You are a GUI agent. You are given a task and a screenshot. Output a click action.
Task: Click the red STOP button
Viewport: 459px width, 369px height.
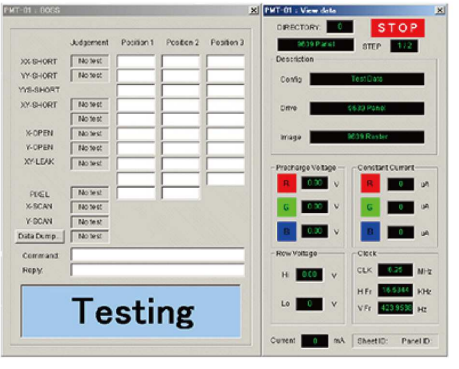tap(398, 28)
